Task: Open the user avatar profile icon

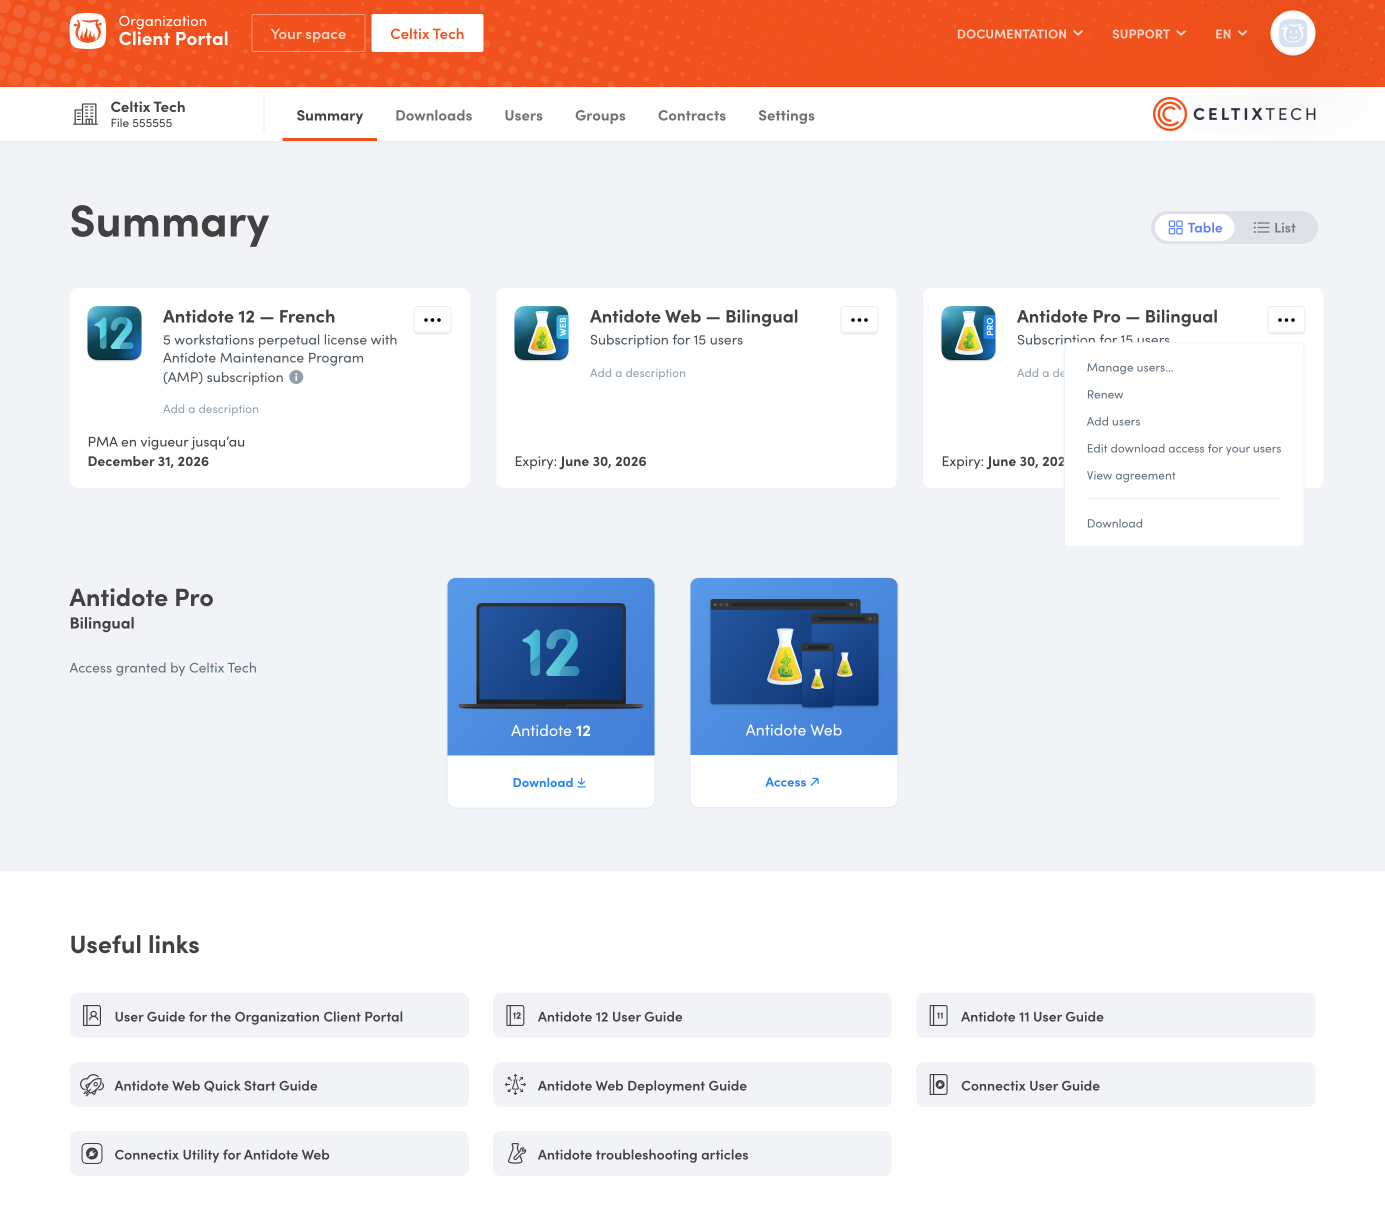Action: [x=1292, y=33]
